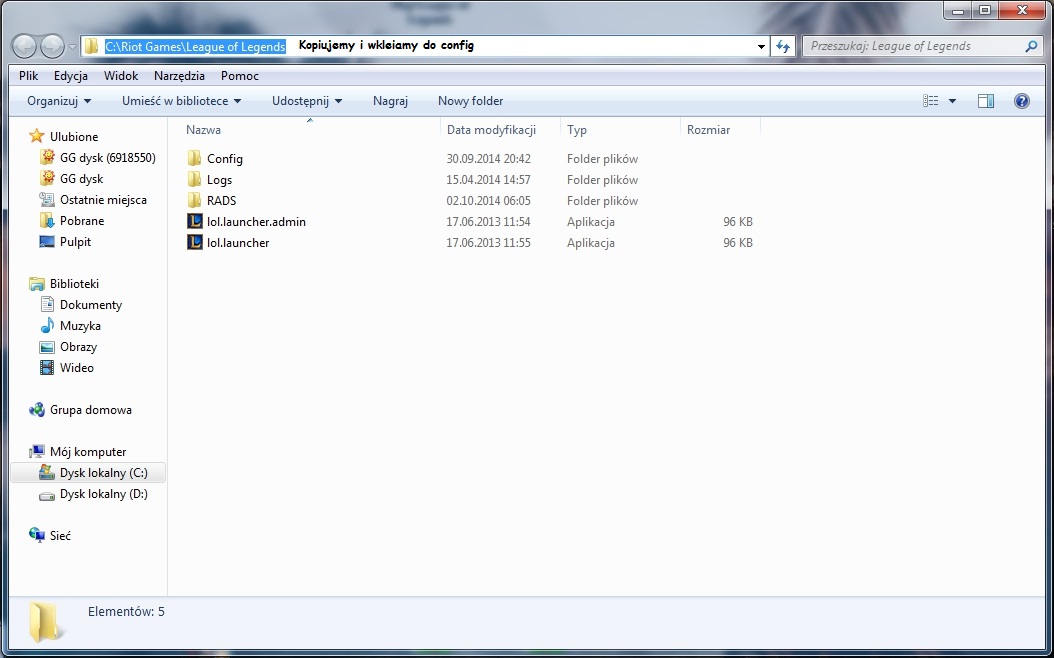Viewport: 1054px width, 658px height.
Task: Select the Logs folder icon
Action: point(194,179)
